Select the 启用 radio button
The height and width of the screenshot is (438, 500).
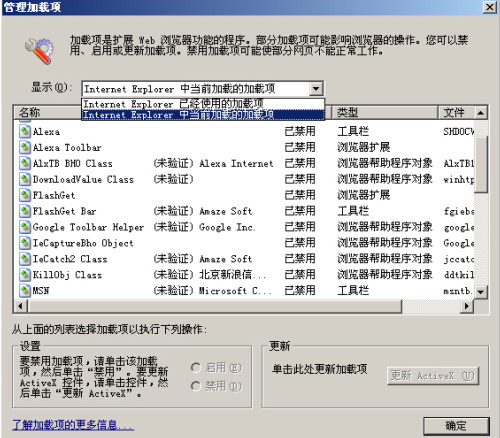point(196,368)
